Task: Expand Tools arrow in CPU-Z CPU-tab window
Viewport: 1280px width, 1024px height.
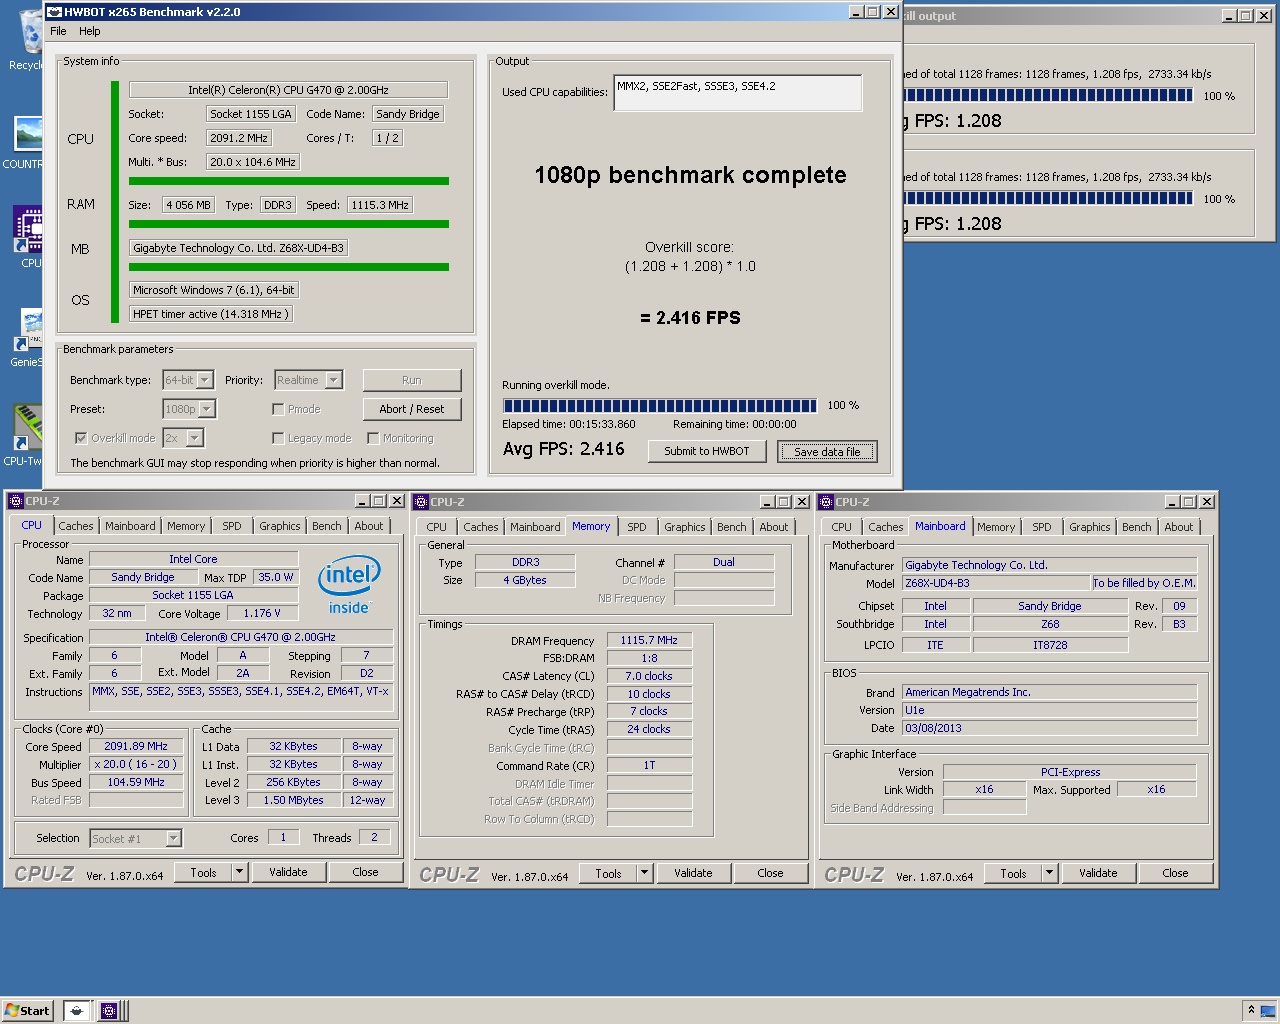Action: click(x=239, y=872)
